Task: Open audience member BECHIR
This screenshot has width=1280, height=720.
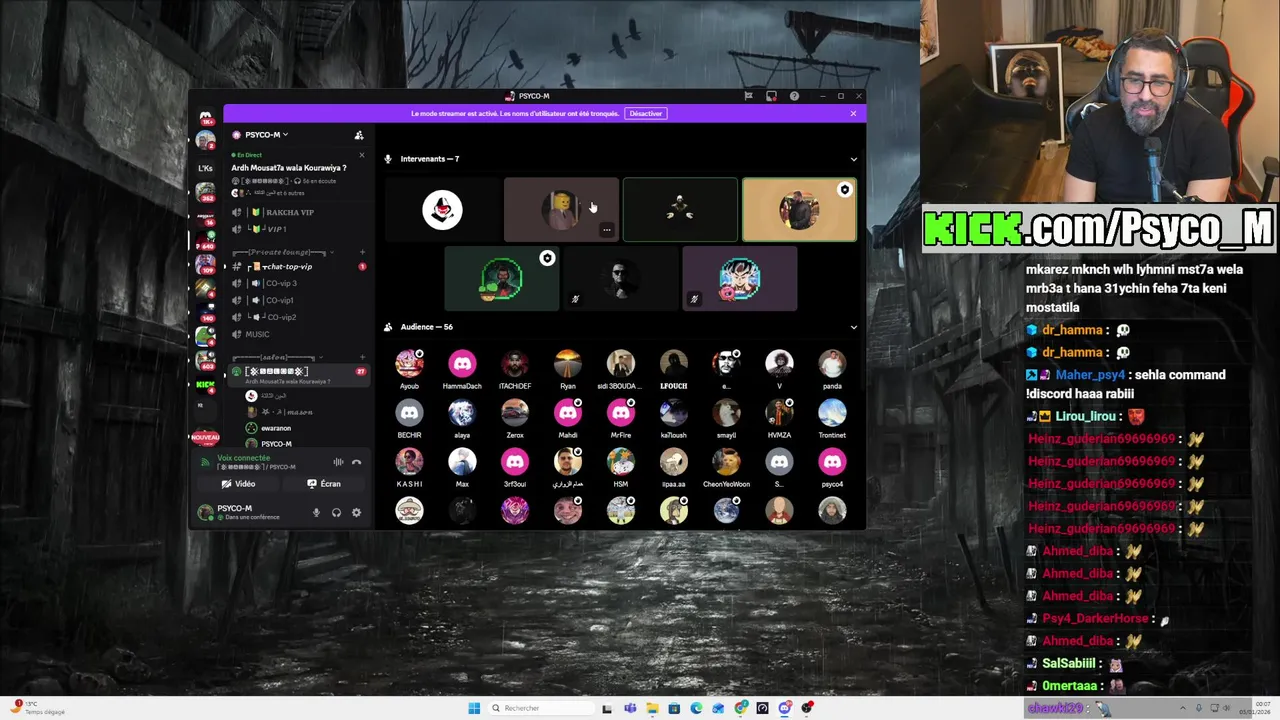Action: click(x=409, y=417)
